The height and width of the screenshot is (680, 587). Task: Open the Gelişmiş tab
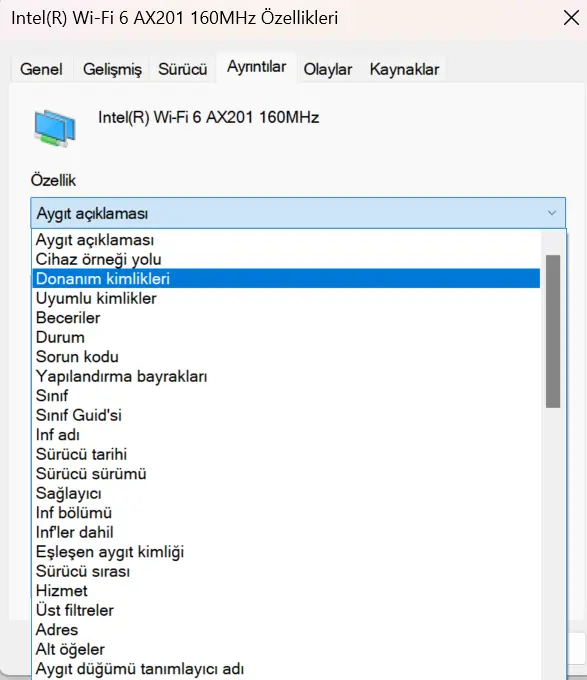point(112,69)
